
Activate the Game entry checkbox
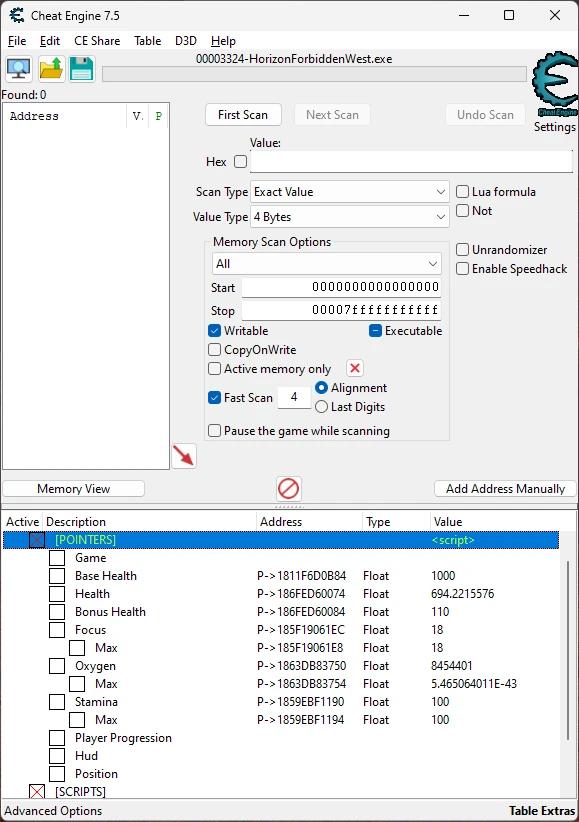[57, 558]
